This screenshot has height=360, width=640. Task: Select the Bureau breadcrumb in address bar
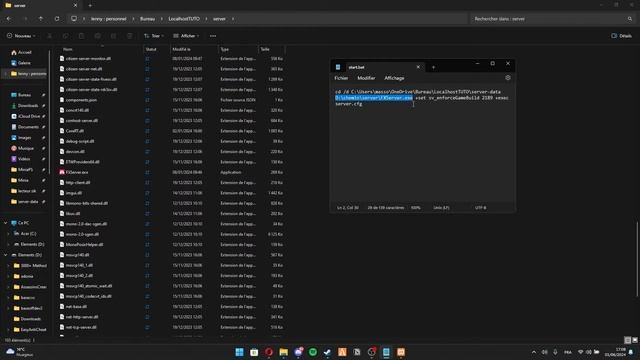click(147, 19)
